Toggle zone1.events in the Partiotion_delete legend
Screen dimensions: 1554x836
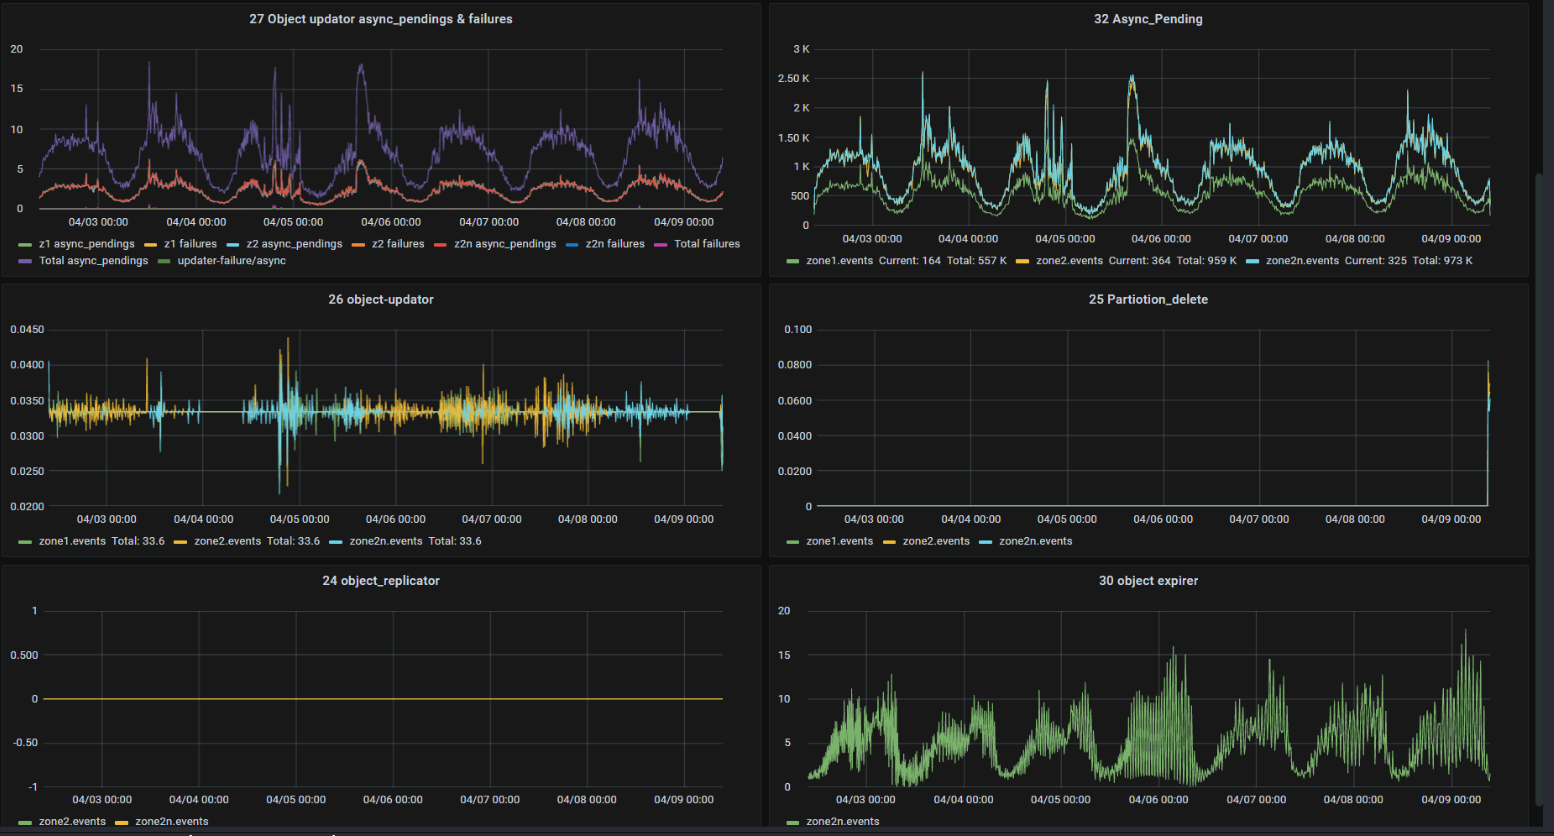[x=839, y=541]
